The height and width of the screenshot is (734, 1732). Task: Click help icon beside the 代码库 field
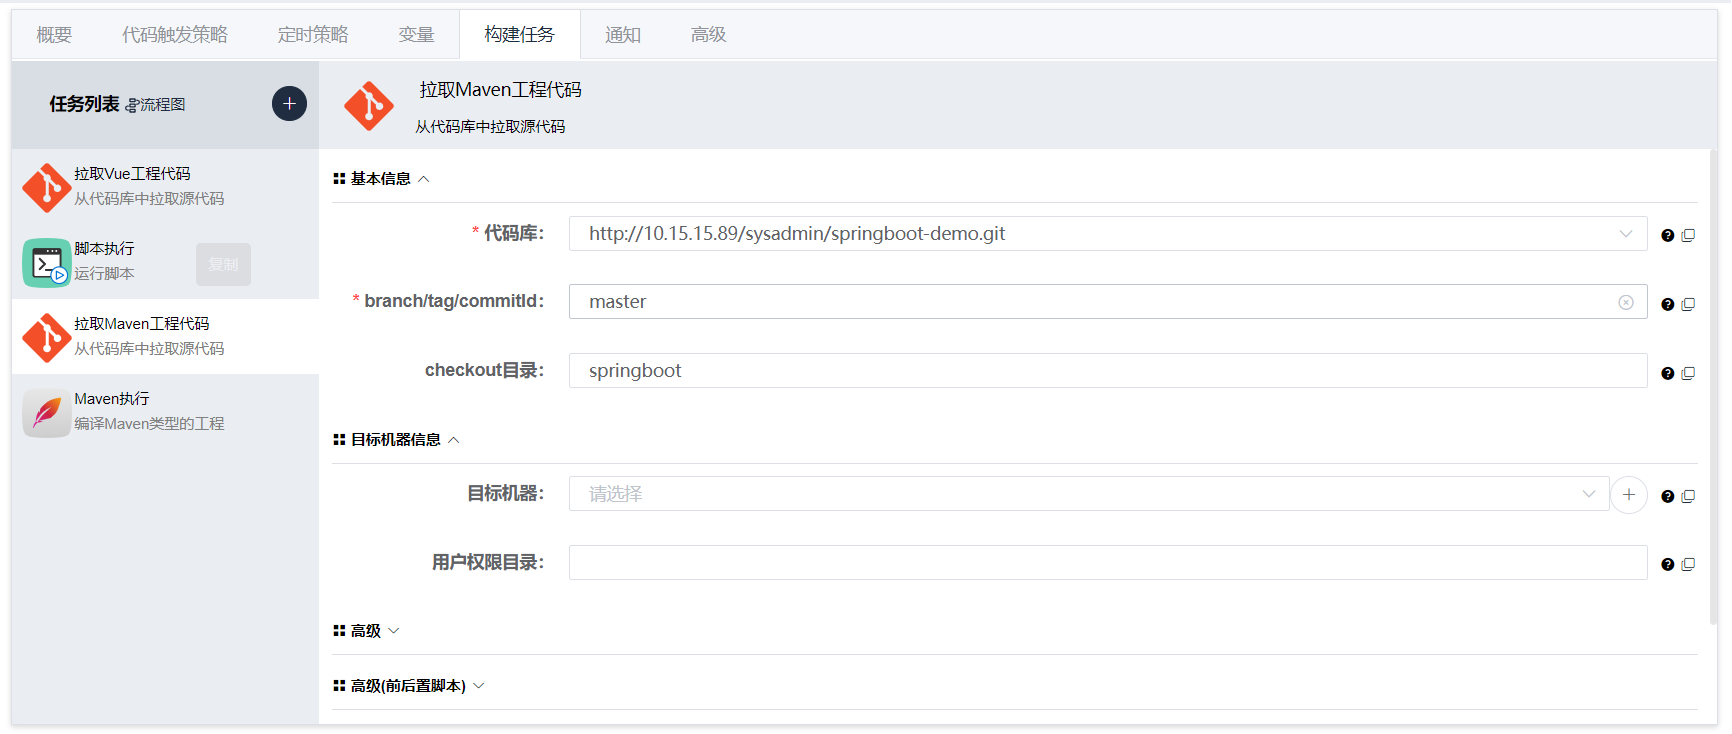click(1667, 235)
